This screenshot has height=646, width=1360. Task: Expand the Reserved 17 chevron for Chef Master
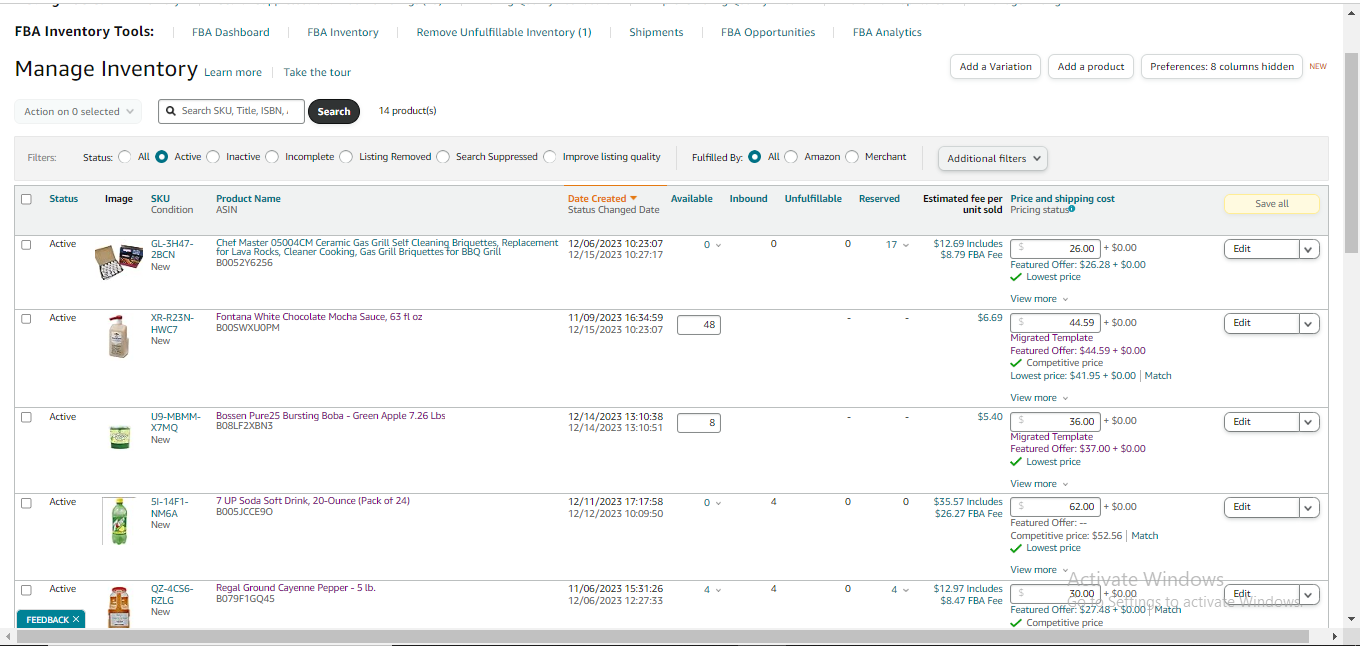906,245
